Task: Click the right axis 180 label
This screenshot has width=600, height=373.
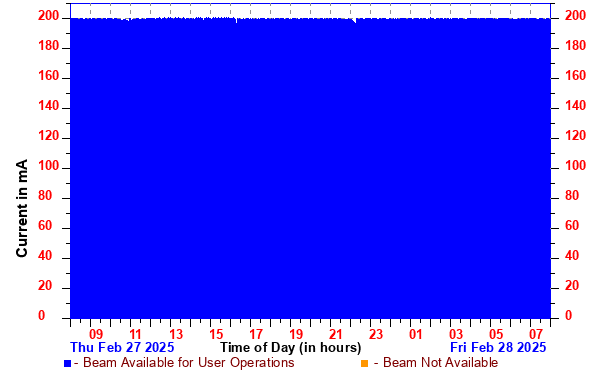Action: 576,46
